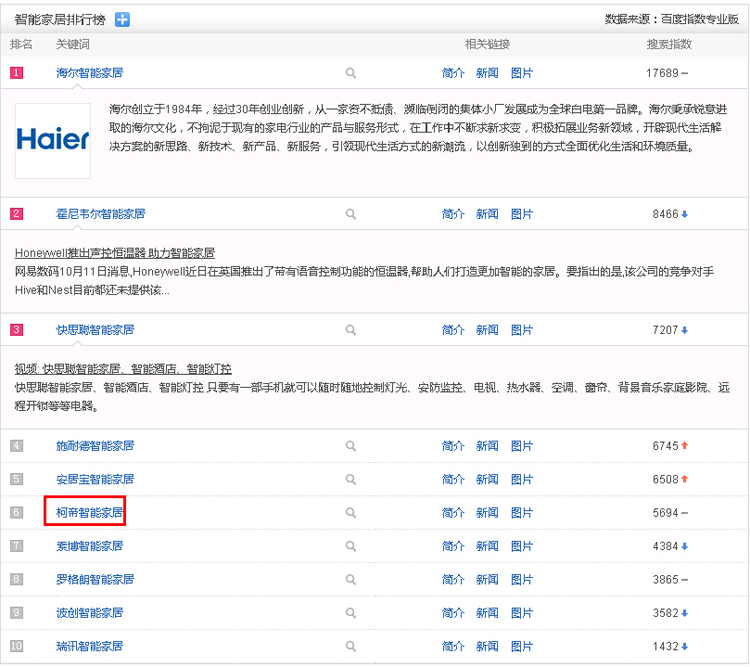Click 新闻 in the 施耐德智能家居 row
This screenshot has width=750, height=667.
click(487, 445)
